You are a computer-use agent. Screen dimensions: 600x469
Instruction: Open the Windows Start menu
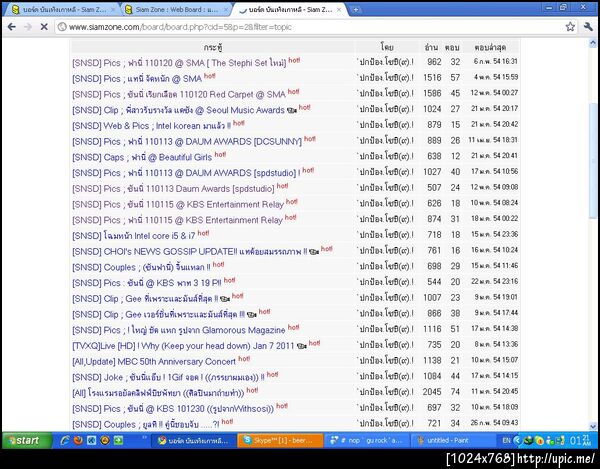27,440
